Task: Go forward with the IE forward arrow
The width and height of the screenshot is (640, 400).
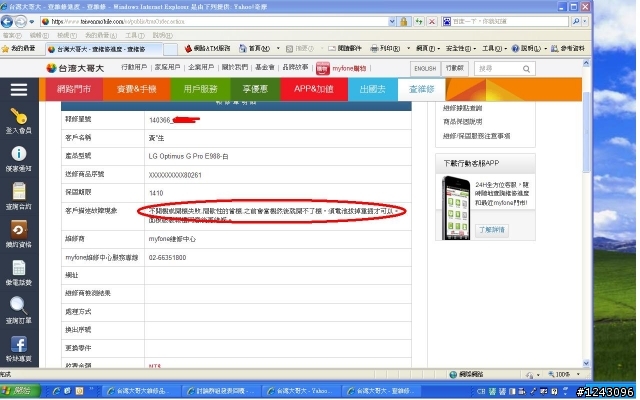Action: point(20,21)
